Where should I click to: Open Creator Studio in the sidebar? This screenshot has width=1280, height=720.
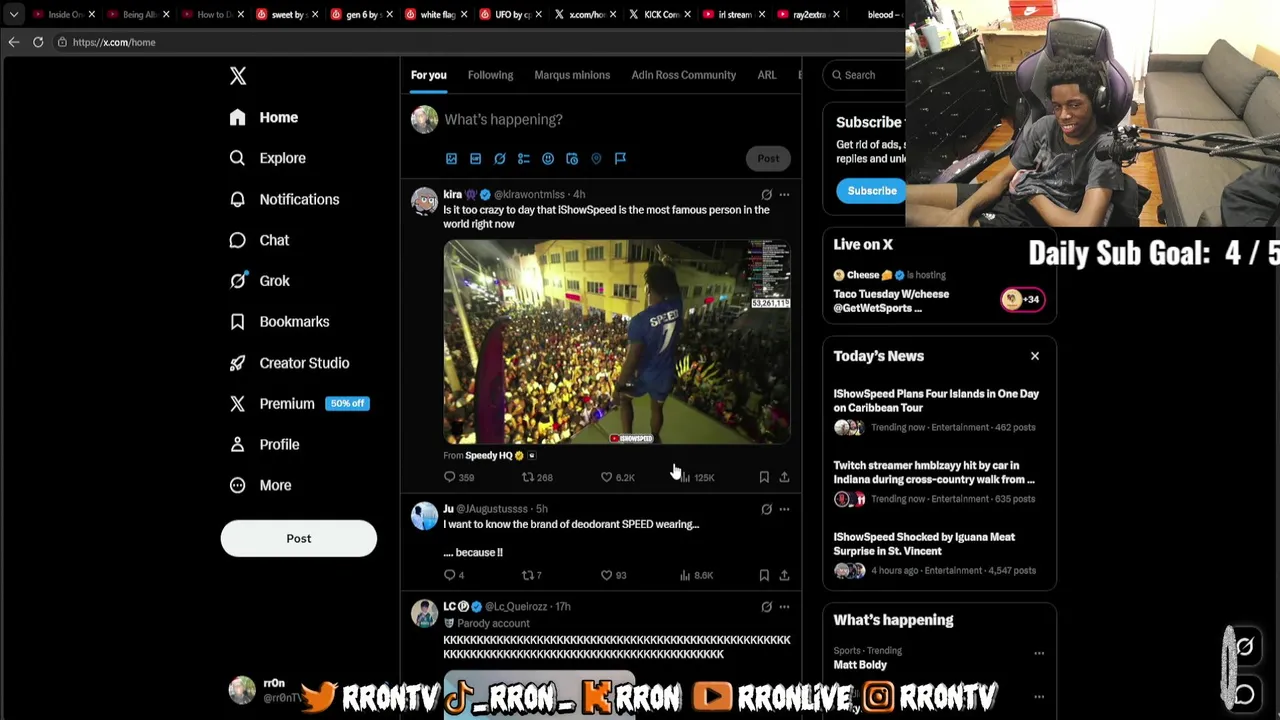[289, 363]
